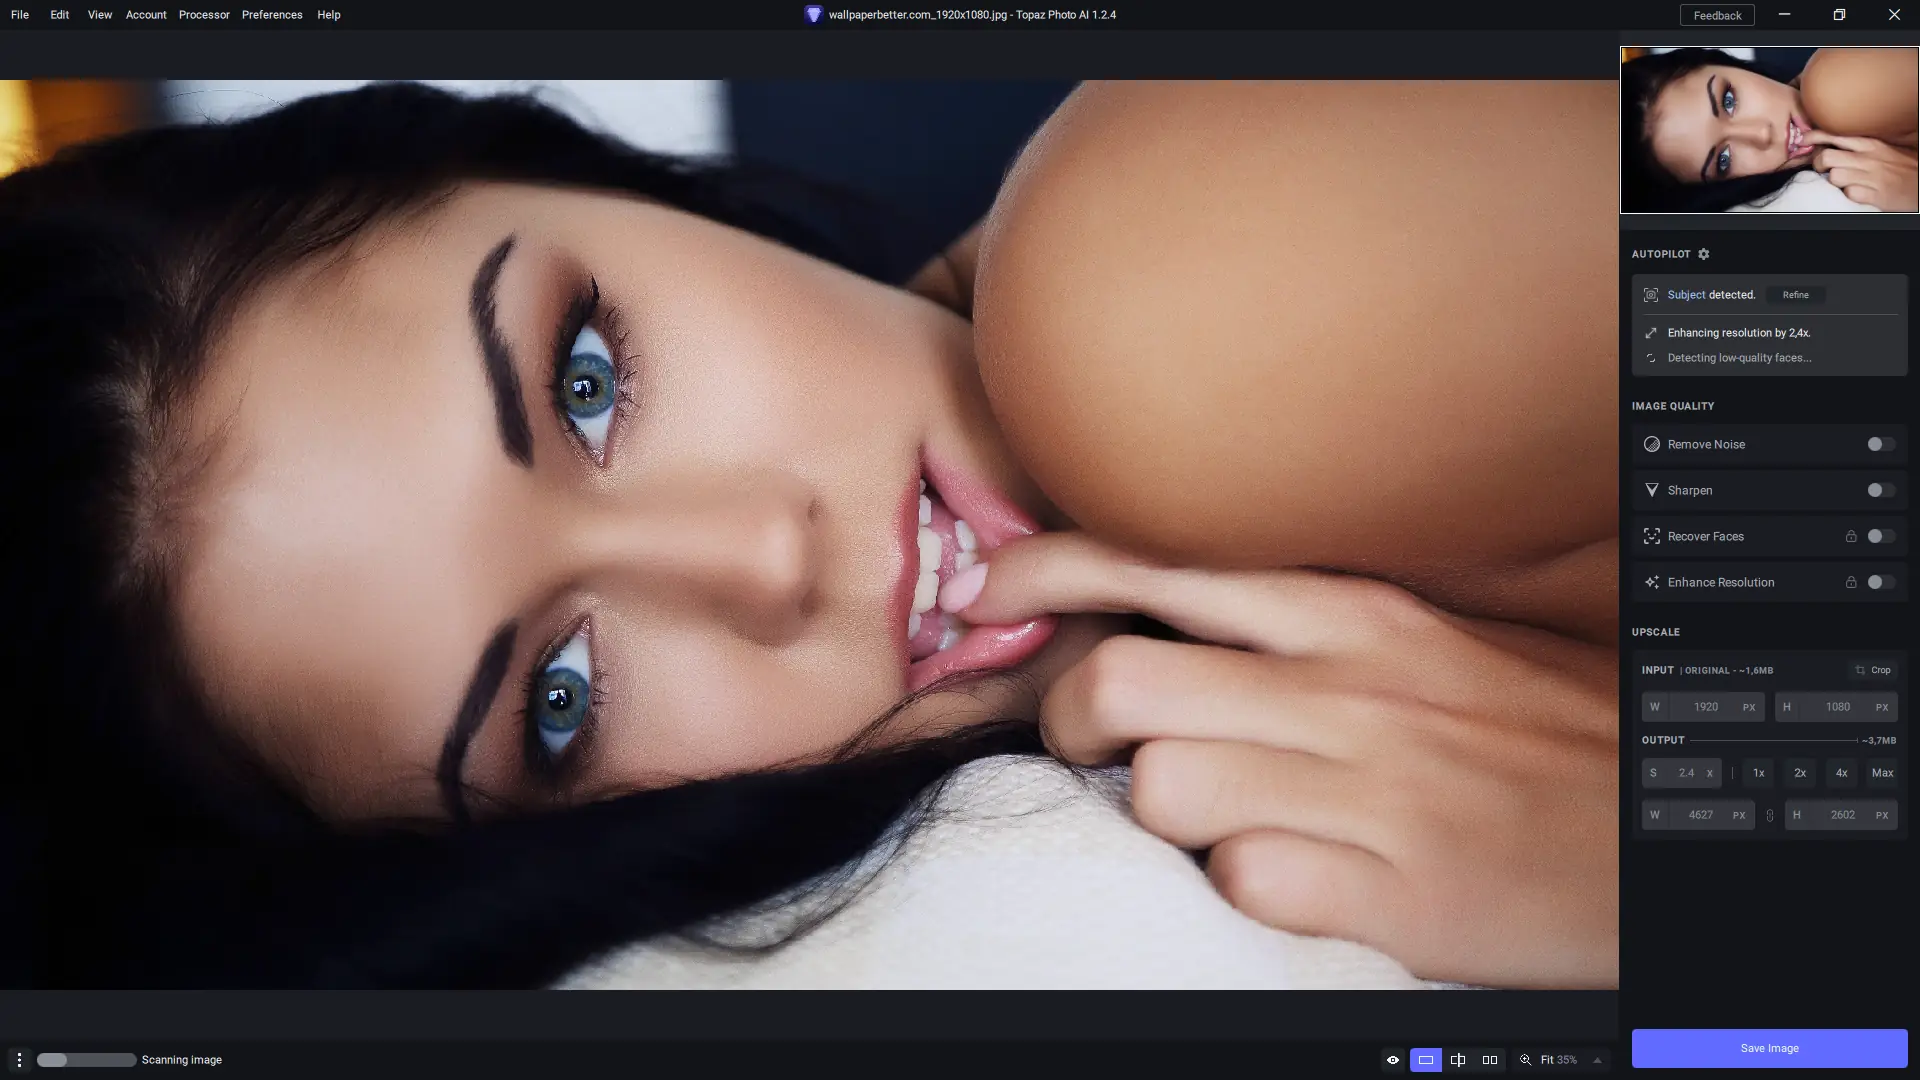Screen dimensions: 1920x1080
Task: Click the Refine subject button
Action: tap(1795, 295)
